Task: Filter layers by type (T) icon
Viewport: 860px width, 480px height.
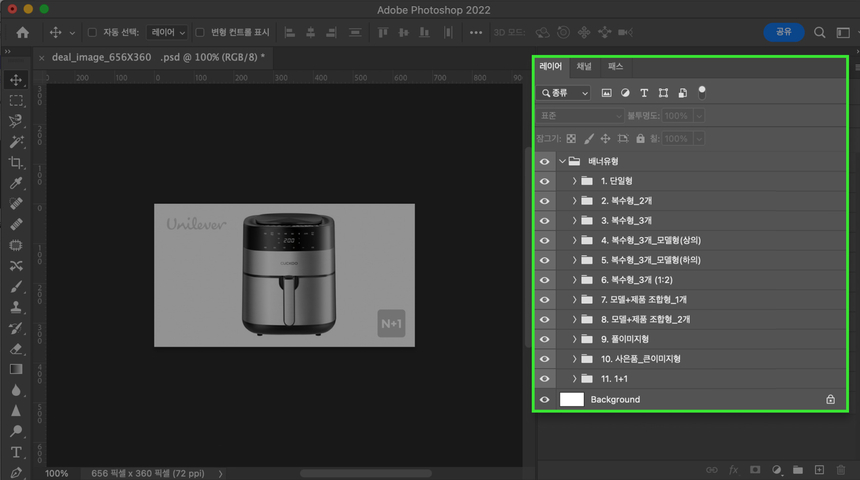Action: tap(644, 93)
